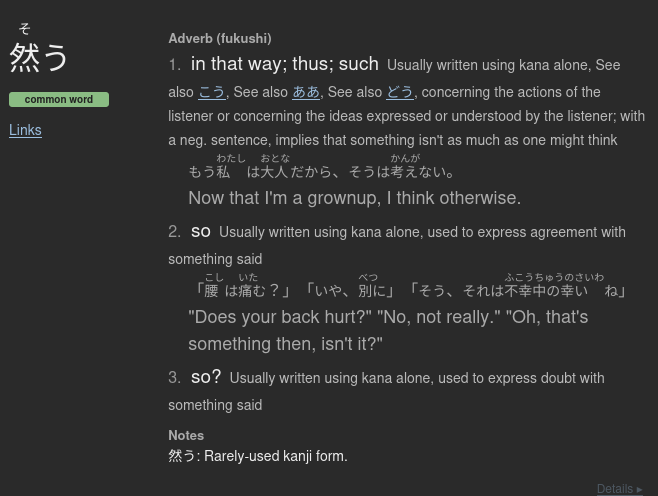Click the word 大人 in first example

tap(274, 172)
